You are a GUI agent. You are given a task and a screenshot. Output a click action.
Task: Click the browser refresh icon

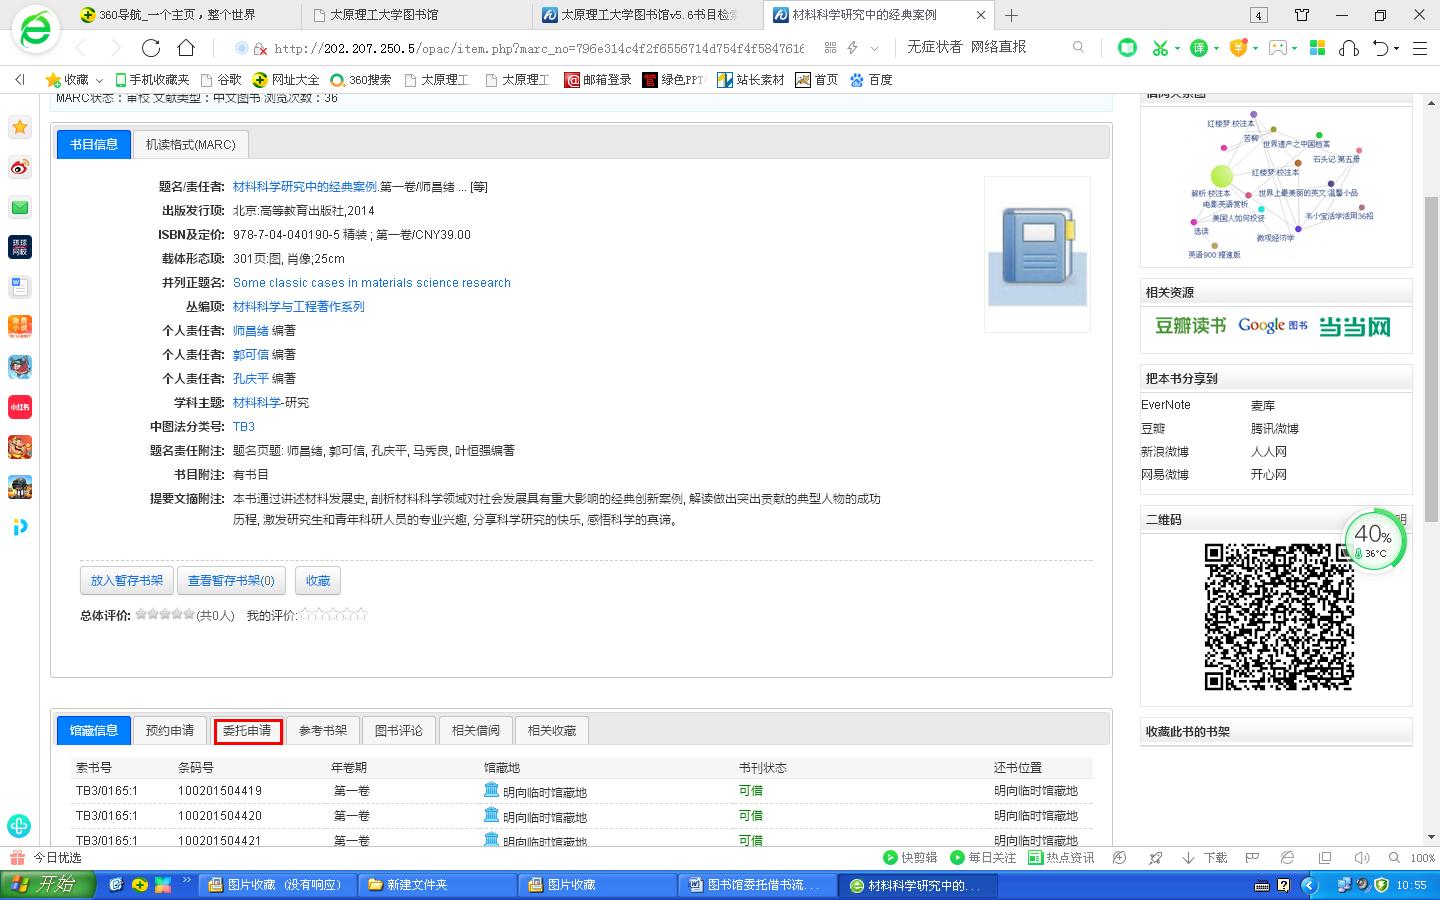(x=151, y=48)
